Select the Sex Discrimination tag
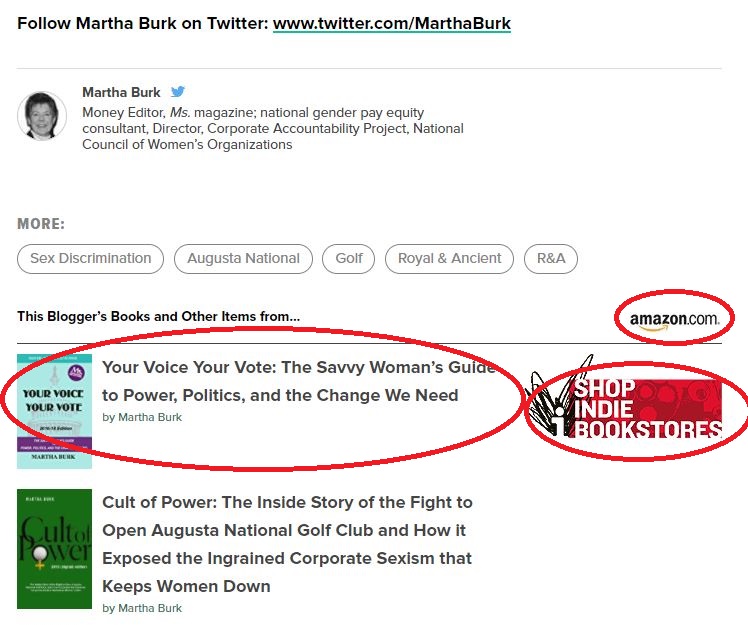Screen dimensions: 748x625 coord(91,258)
